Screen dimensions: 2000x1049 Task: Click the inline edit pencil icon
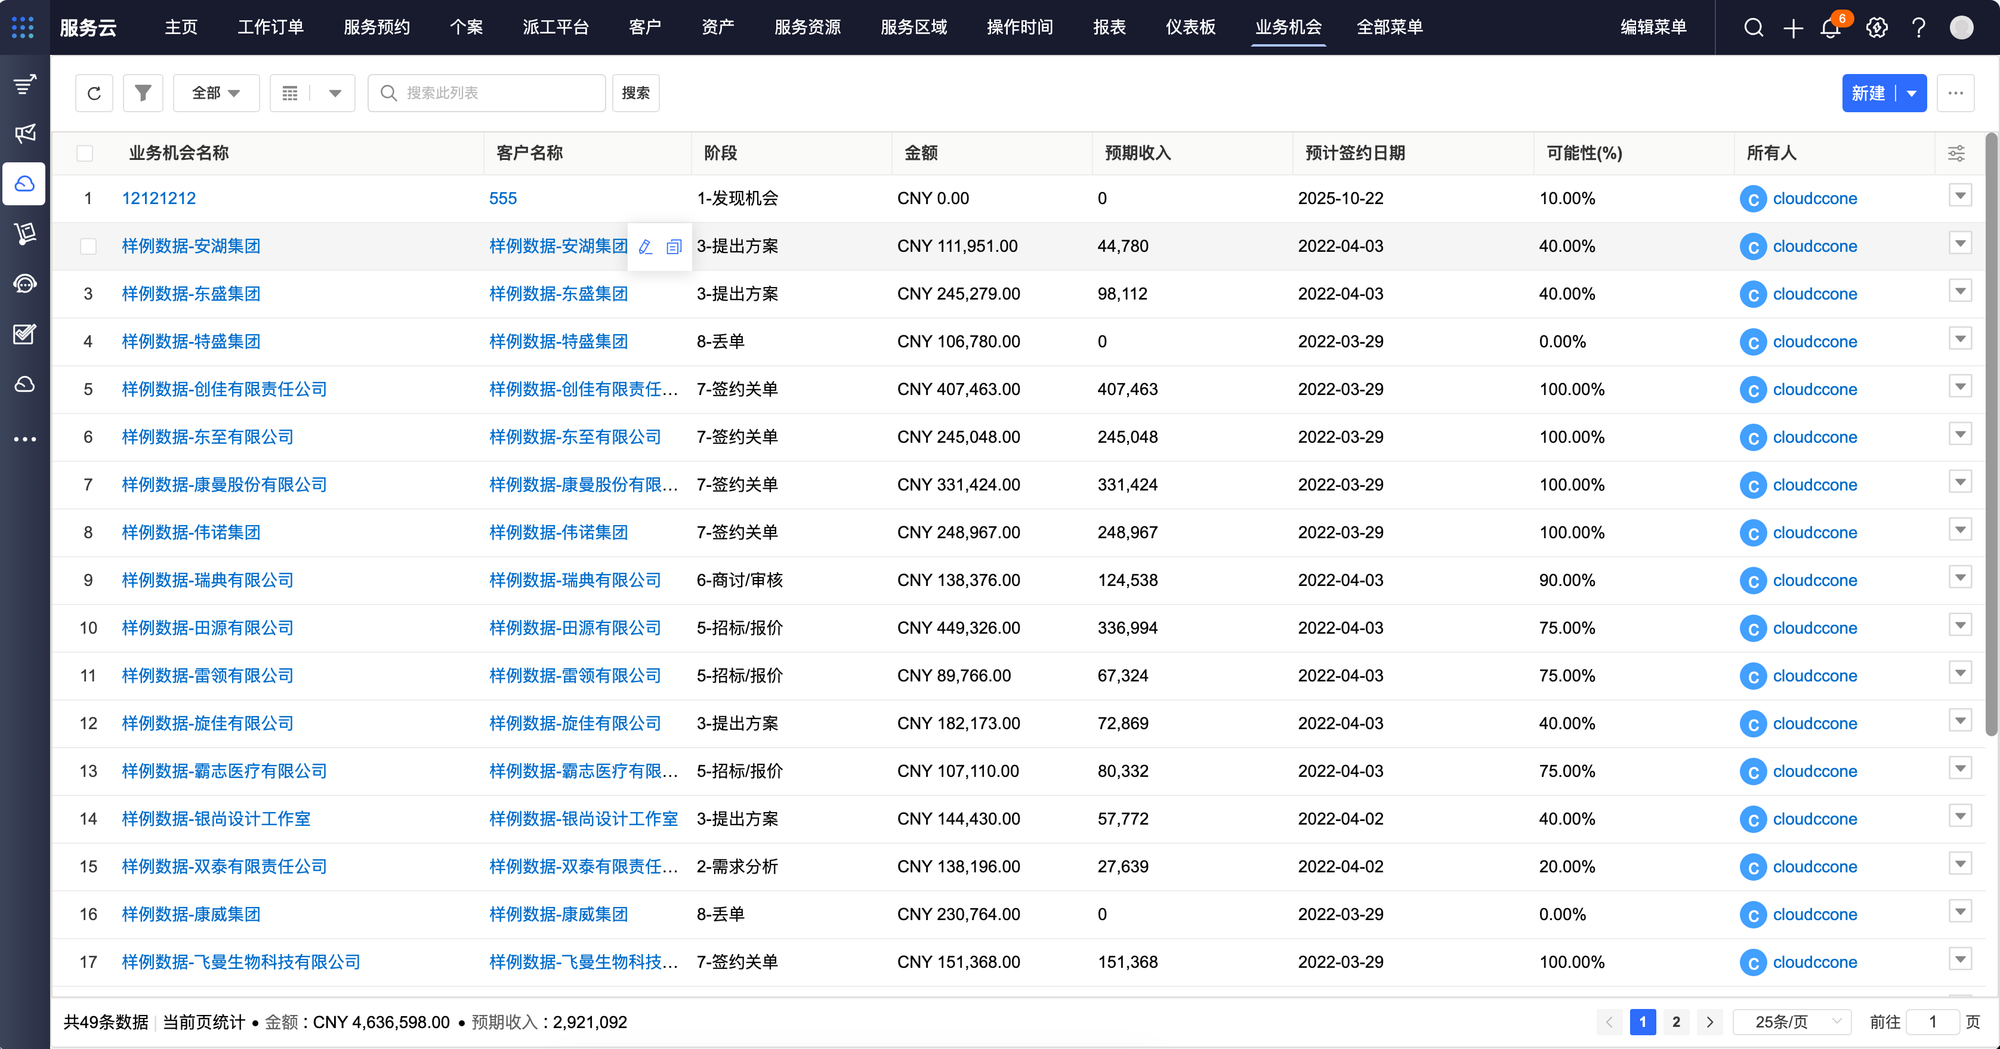click(x=646, y=247)
